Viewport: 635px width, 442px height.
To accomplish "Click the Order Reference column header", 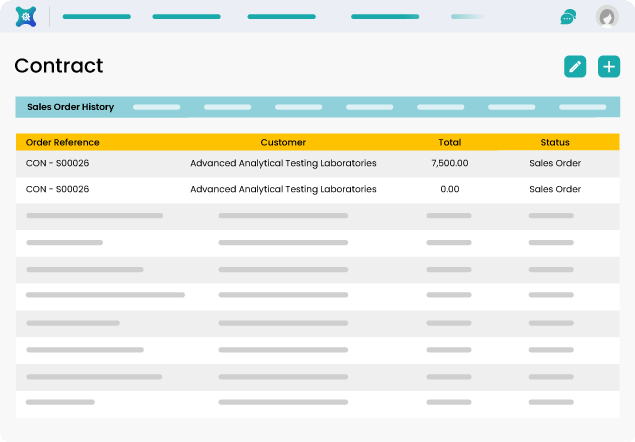I will [x=62, y=142].
